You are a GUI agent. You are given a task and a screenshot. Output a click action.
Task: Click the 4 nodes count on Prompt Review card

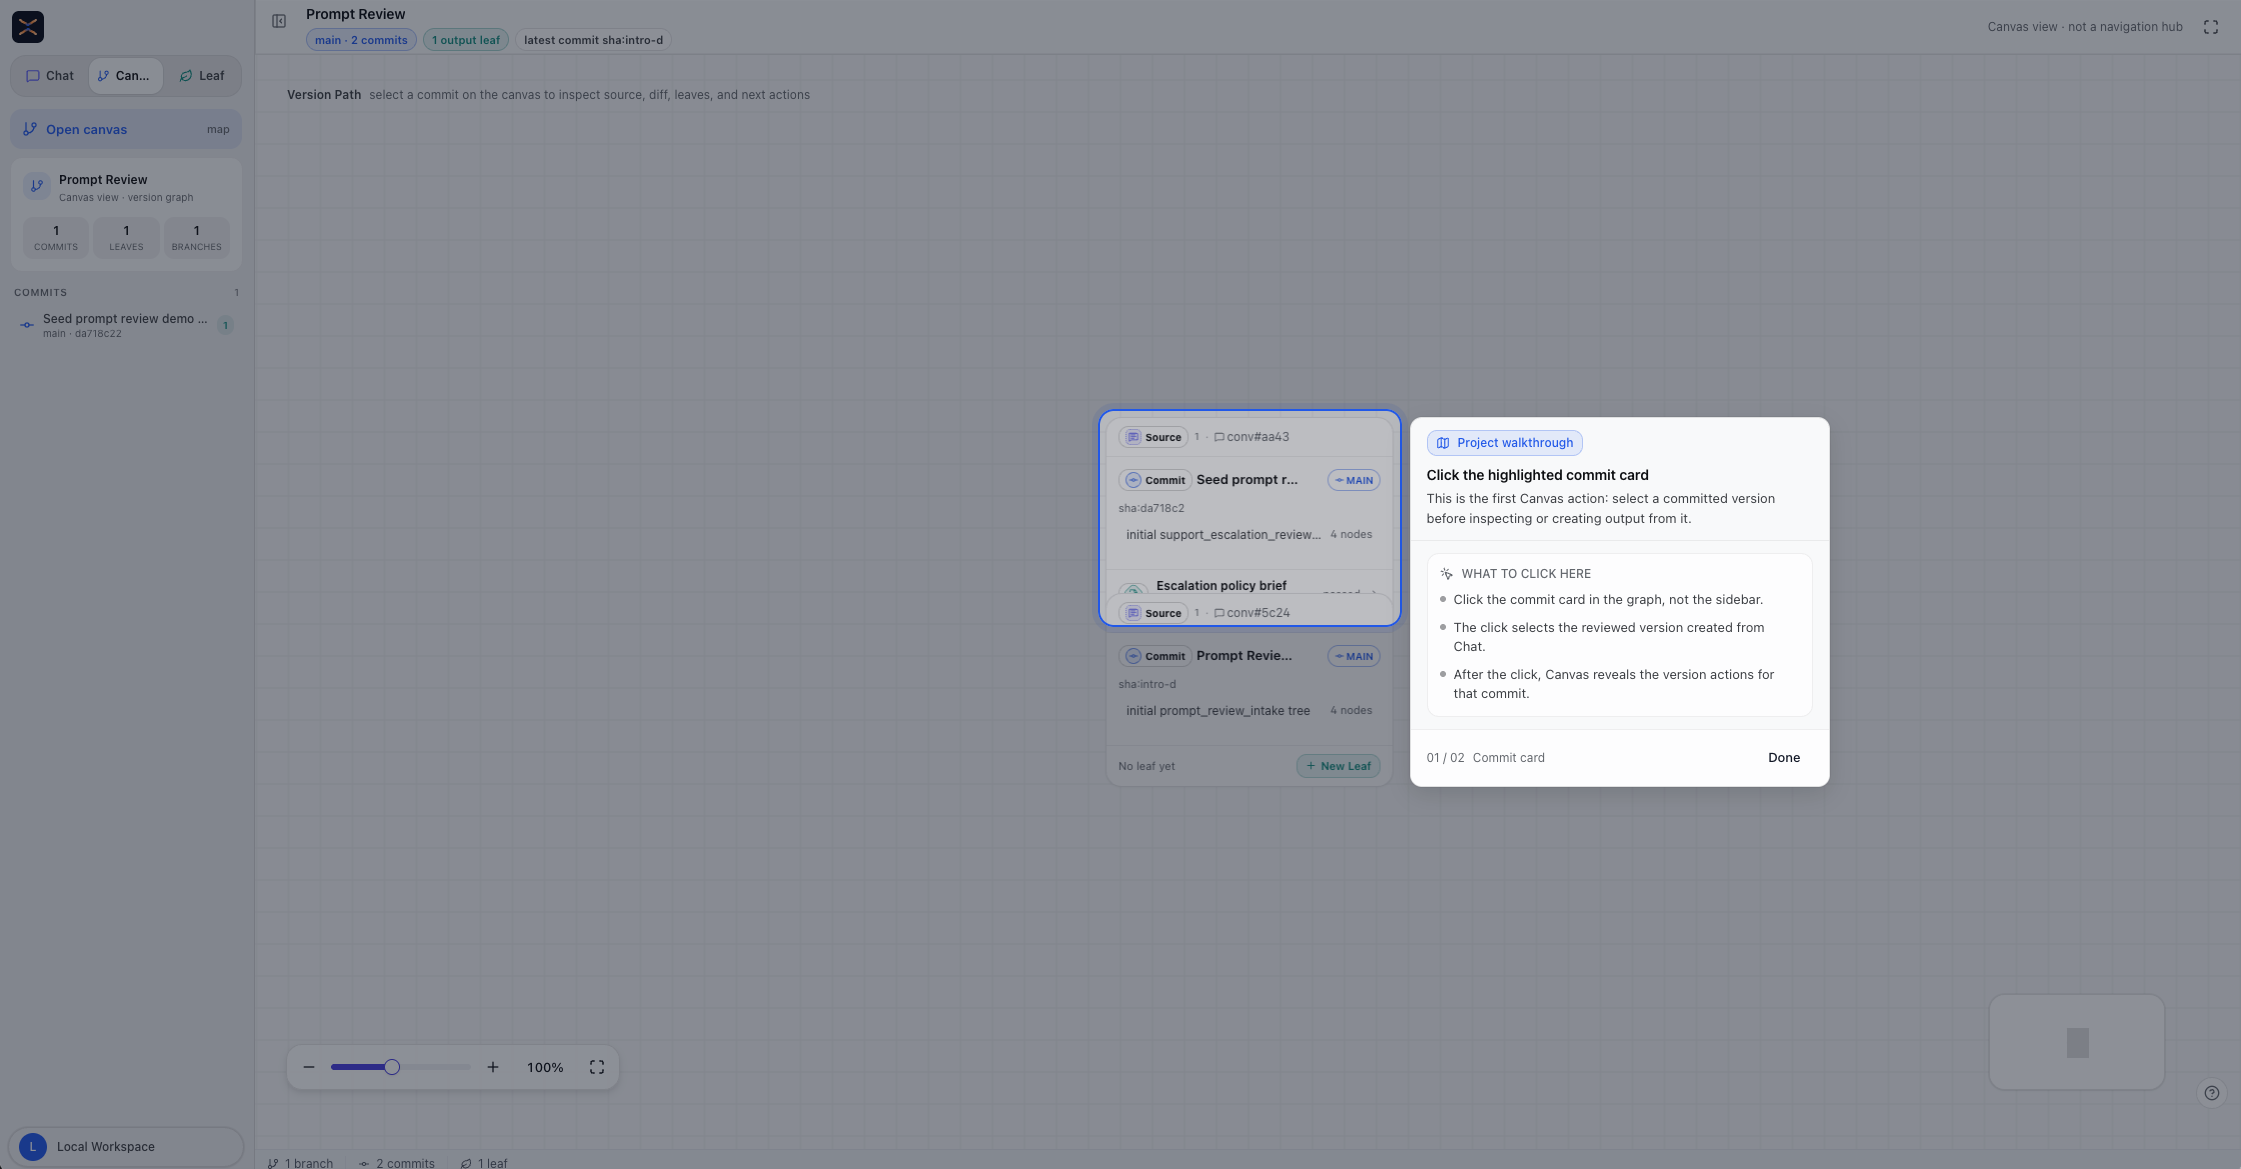pyautogui.click(x=1351, y=711)
